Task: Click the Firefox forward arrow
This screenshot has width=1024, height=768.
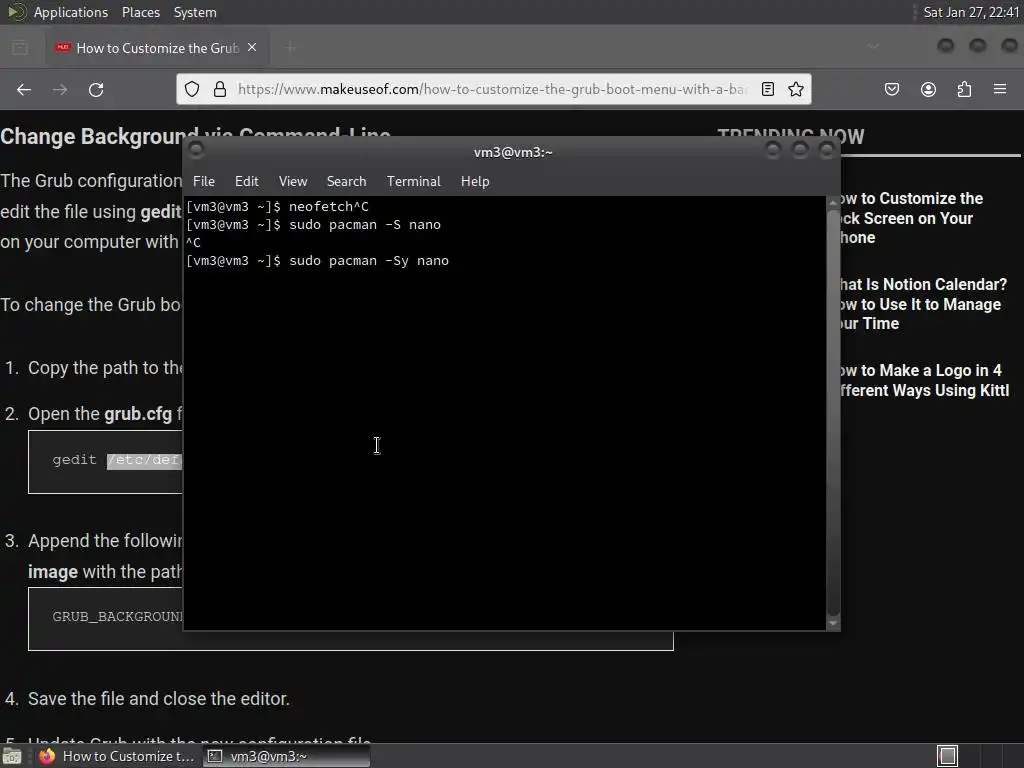Action: click(60, 89)
